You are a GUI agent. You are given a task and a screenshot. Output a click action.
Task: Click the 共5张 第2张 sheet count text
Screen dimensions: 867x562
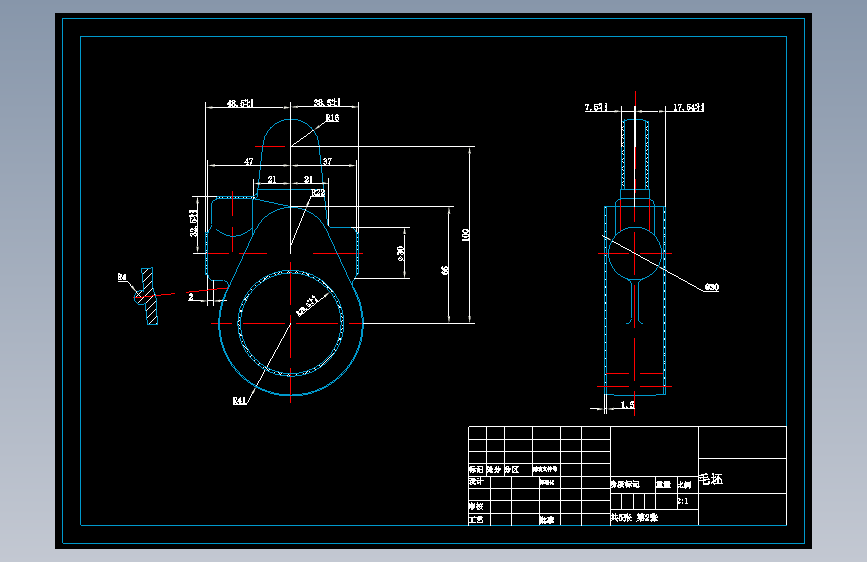click(634, 518)
